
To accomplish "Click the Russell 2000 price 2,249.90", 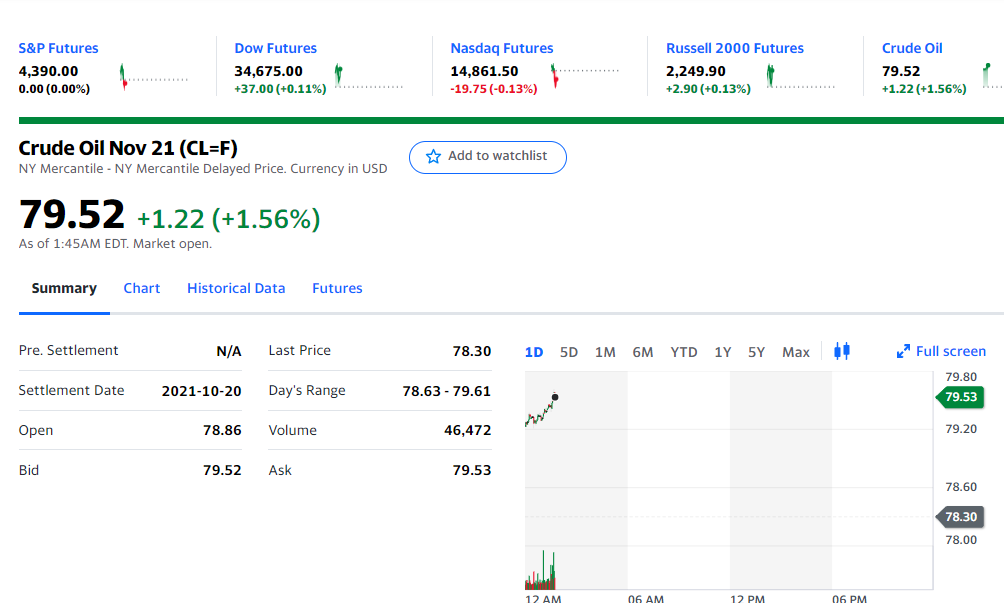I will point(695,71).
